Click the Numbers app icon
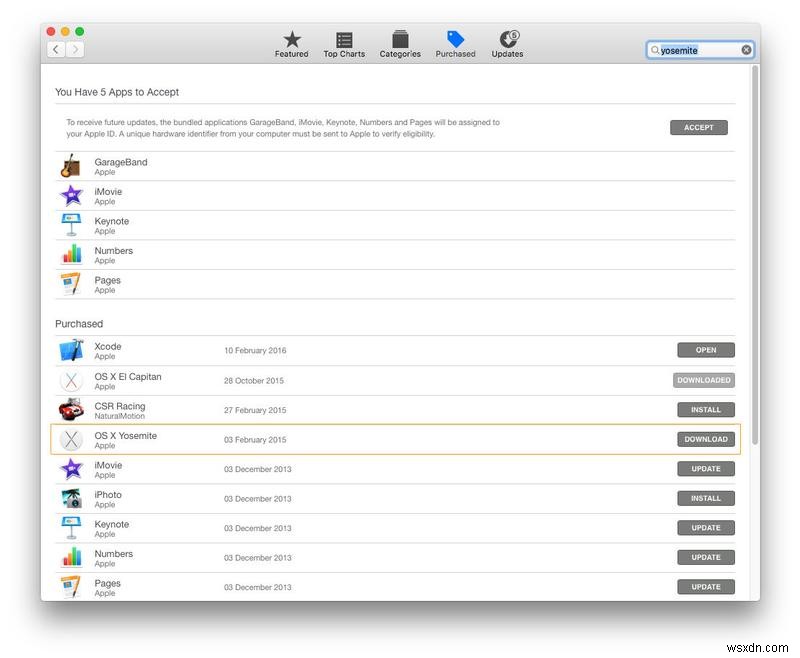The height and width of the screenshot is (658, 800). tap(71, 254)
